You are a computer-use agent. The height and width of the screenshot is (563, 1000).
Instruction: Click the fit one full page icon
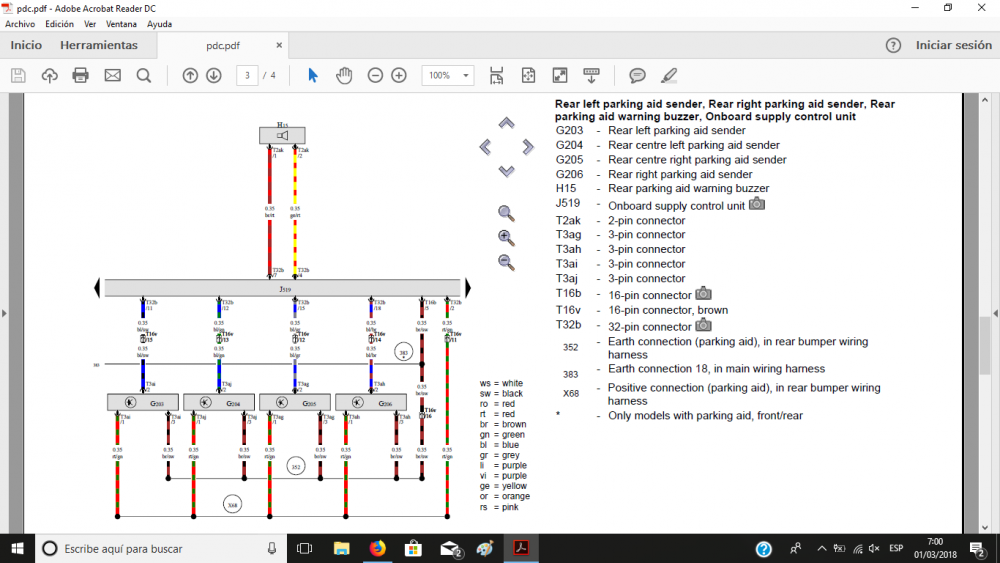tap(528, 75)
